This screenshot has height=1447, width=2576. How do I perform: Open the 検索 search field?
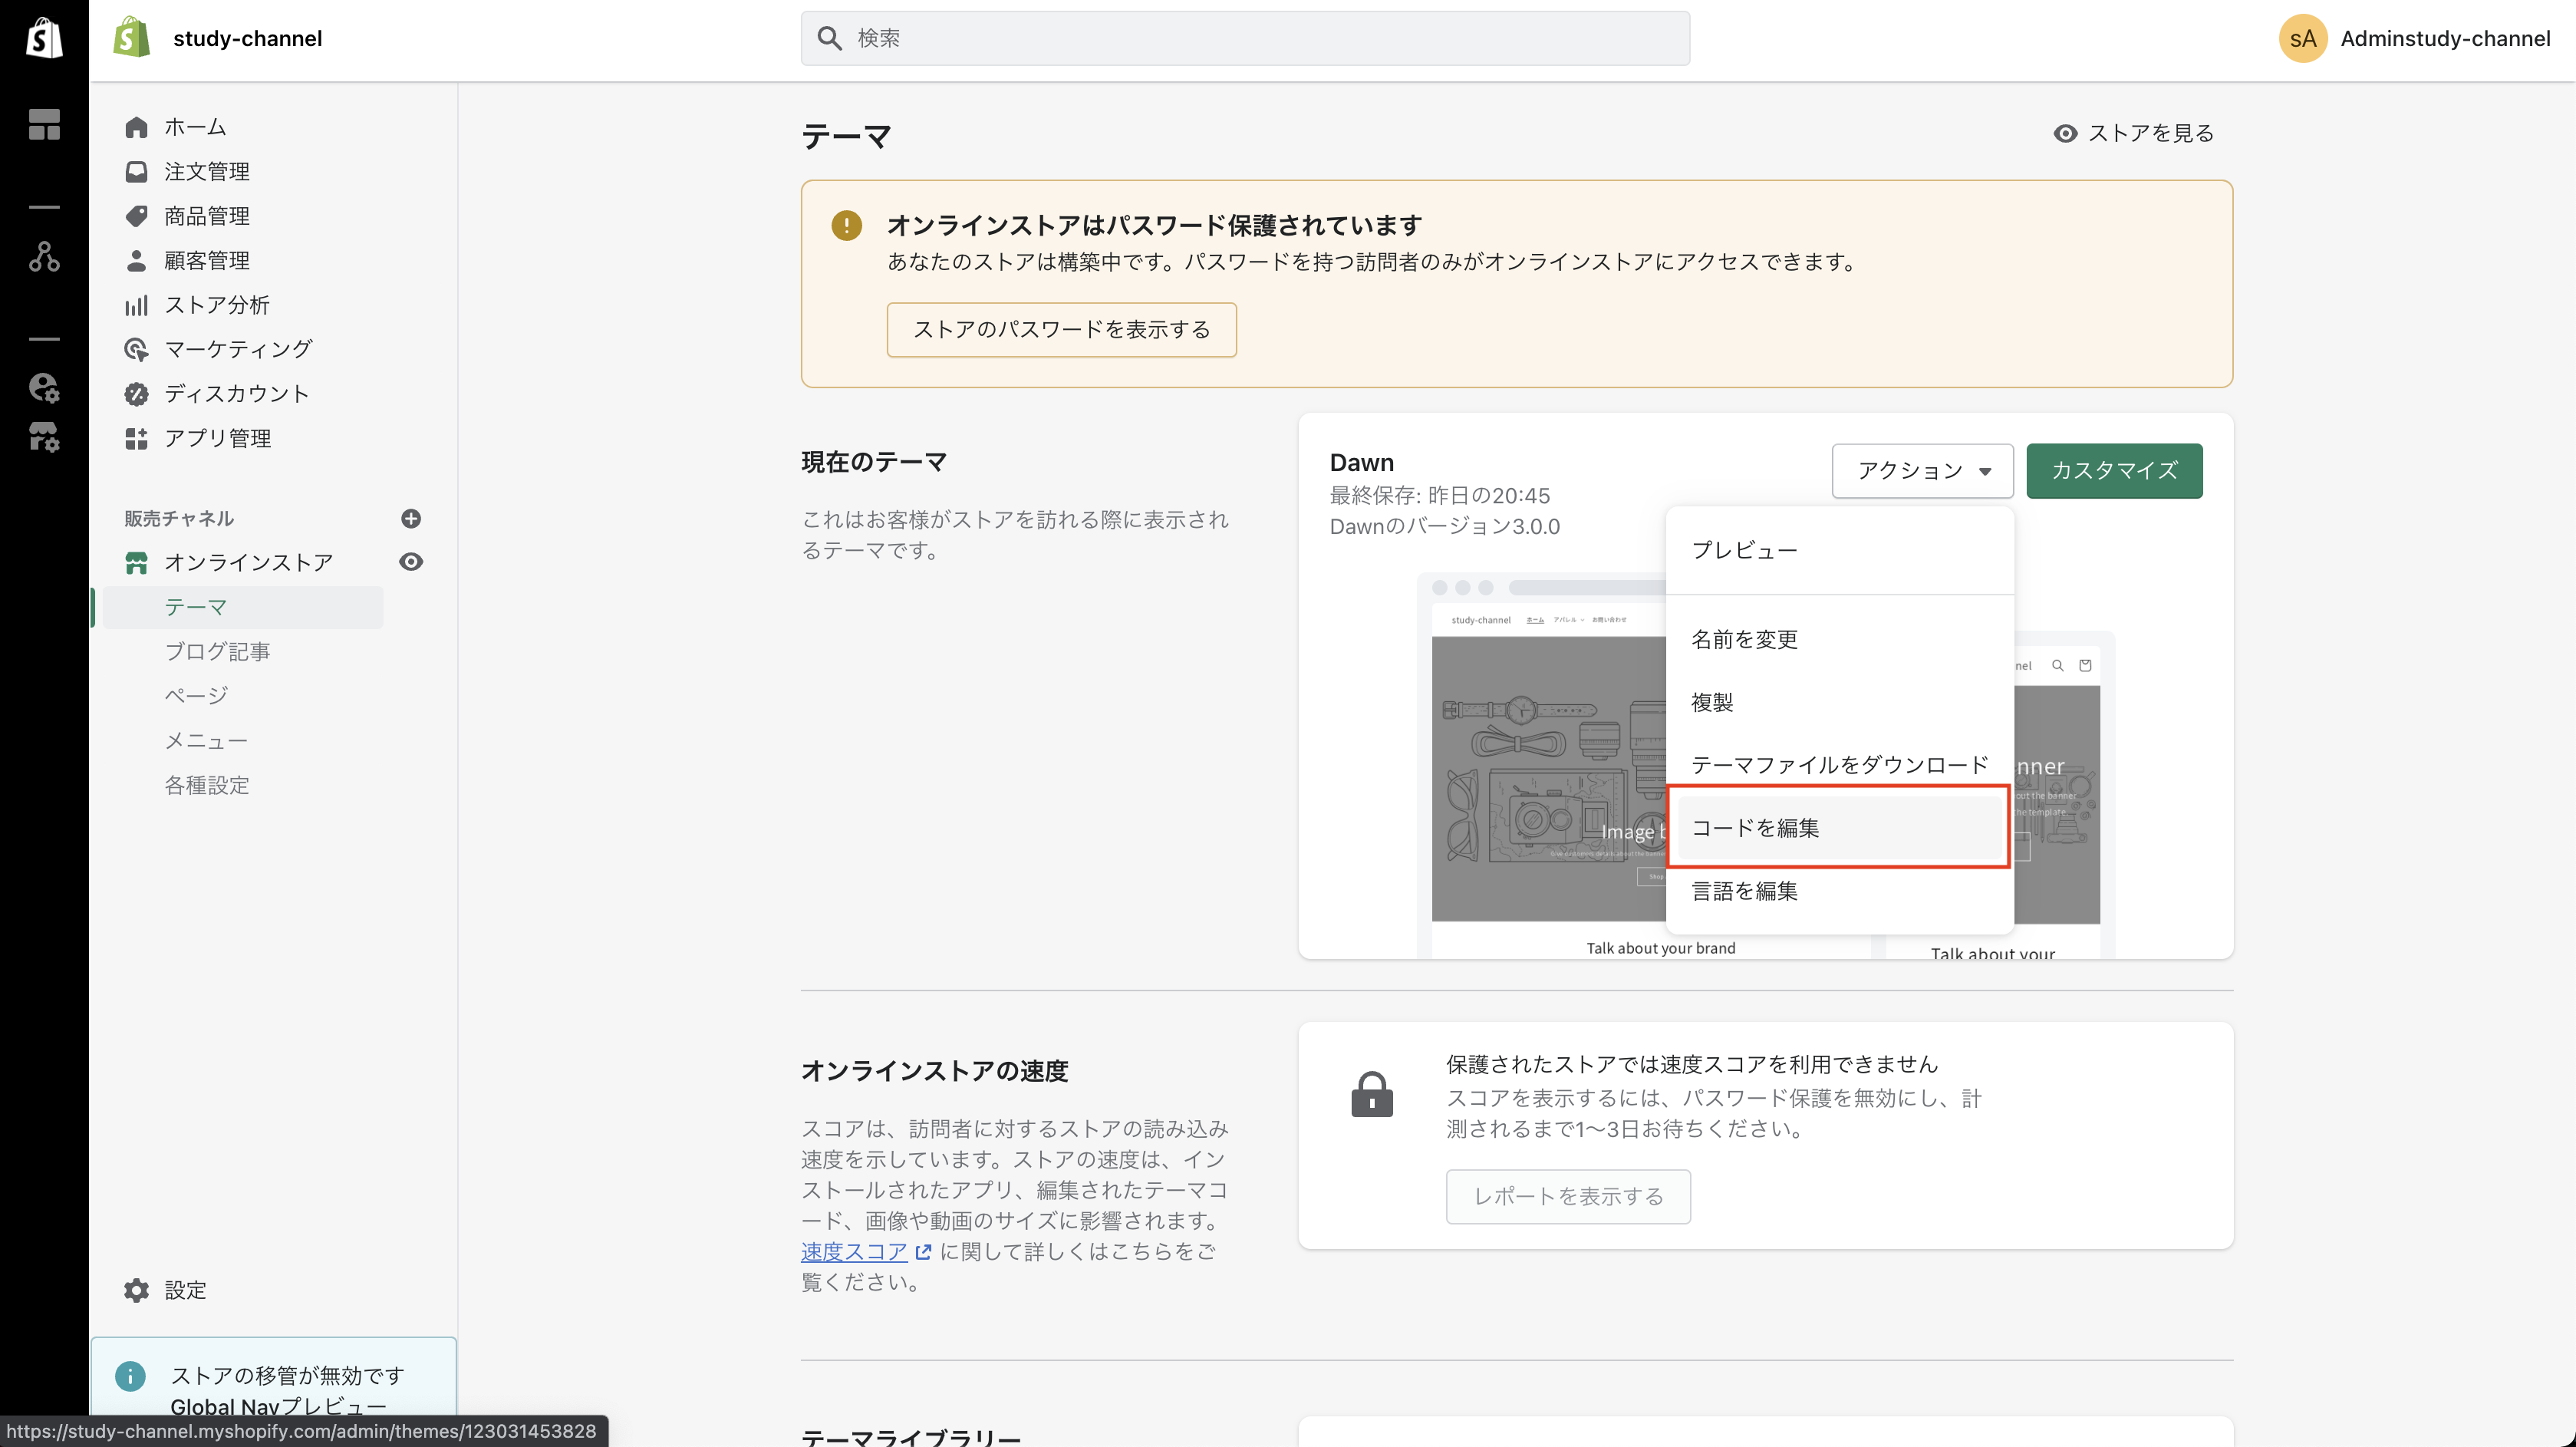point(1244,38)
